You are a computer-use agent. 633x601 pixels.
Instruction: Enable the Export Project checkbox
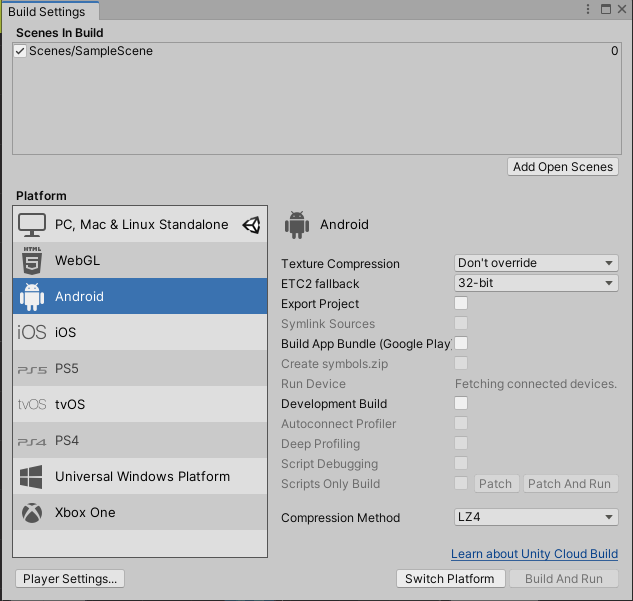461,303
